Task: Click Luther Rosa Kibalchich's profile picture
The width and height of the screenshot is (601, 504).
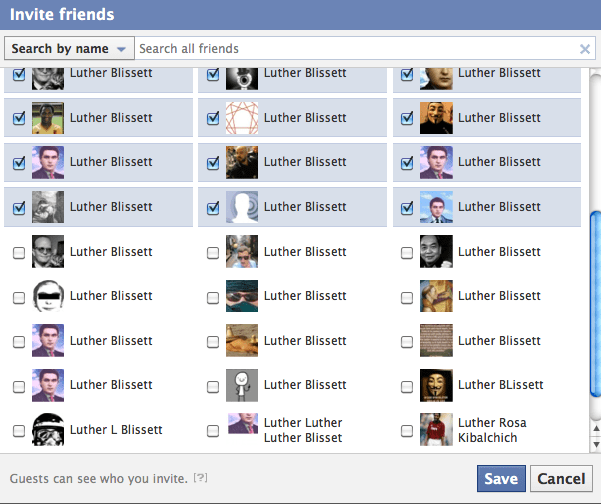Action: point(437,430)
